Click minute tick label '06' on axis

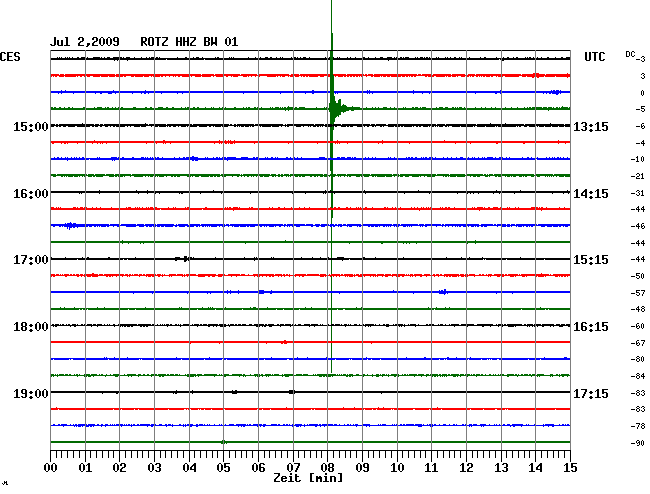click(x=258, y=467)
